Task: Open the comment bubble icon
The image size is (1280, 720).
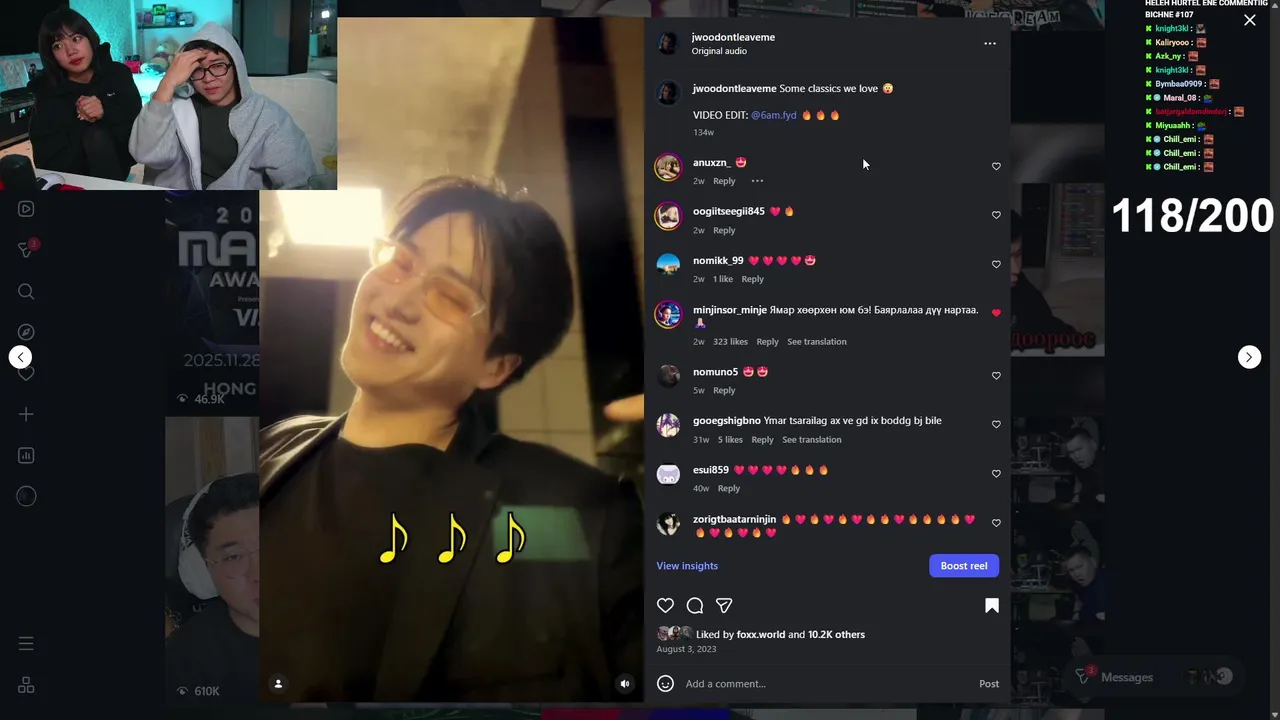Action: click(x=695, y=605)
